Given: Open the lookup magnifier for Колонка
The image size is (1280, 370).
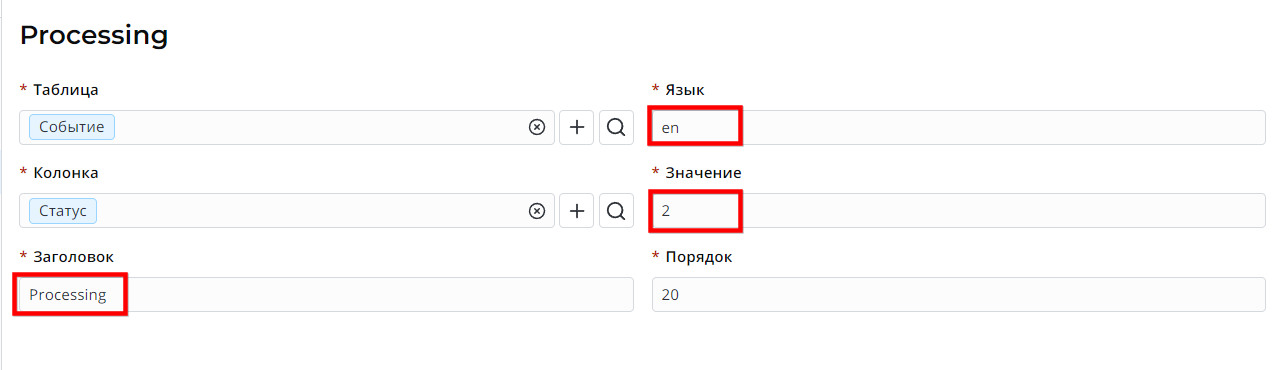Looking at the screenshot, I should pyautogui.click(x=616, y=211).
